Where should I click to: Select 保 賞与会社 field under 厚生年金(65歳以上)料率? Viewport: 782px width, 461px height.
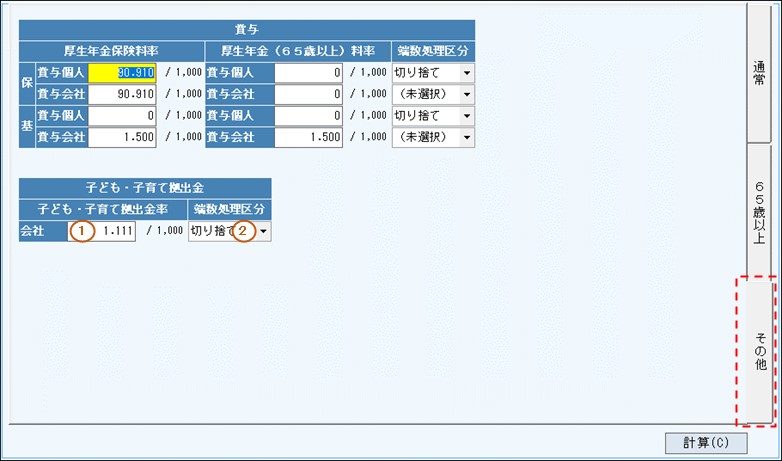(x=309, y=94)
